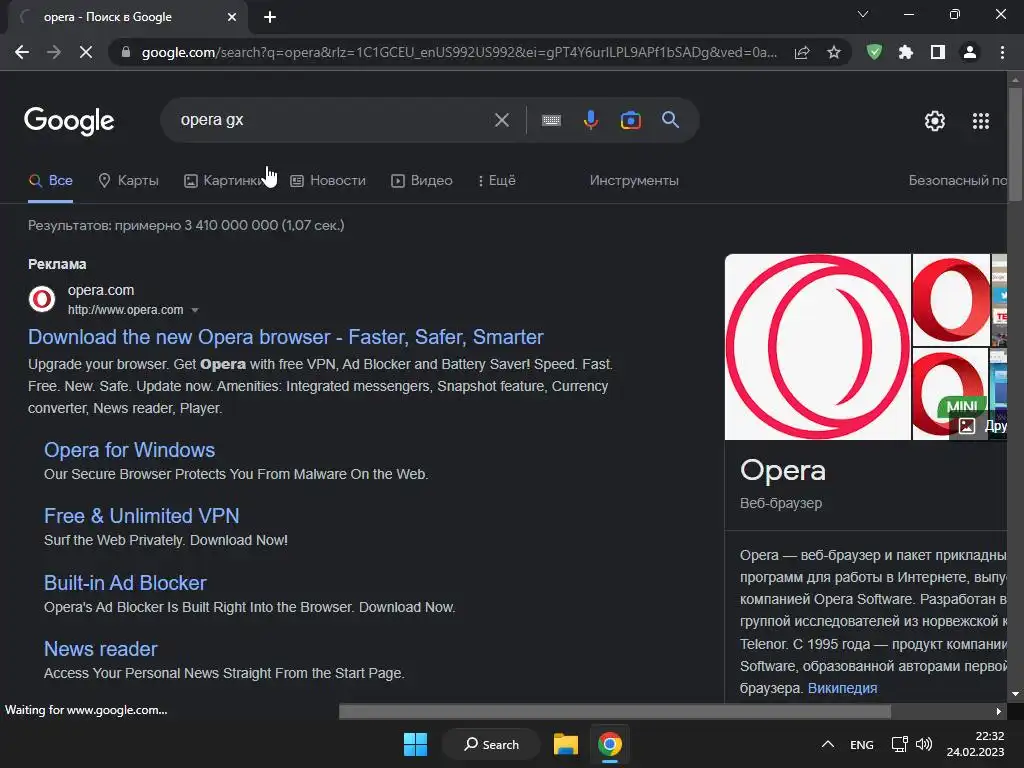Open the large Opera logo image
Viewport: 1024px width, 768px height.
tap(818, 347)
